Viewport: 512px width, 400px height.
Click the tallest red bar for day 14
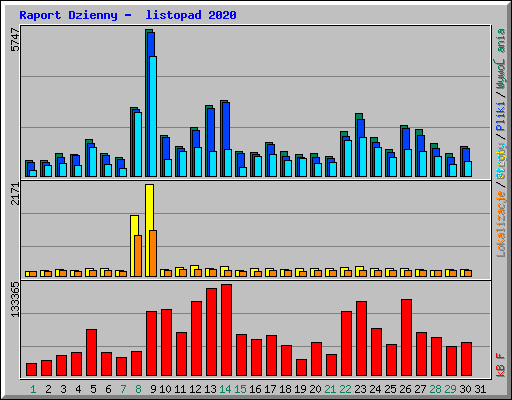point(226,330)
